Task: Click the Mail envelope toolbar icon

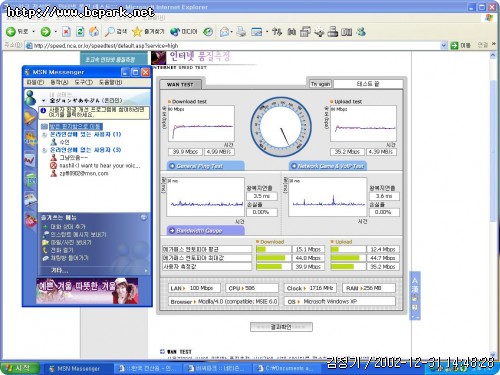Action: (224, 32)
